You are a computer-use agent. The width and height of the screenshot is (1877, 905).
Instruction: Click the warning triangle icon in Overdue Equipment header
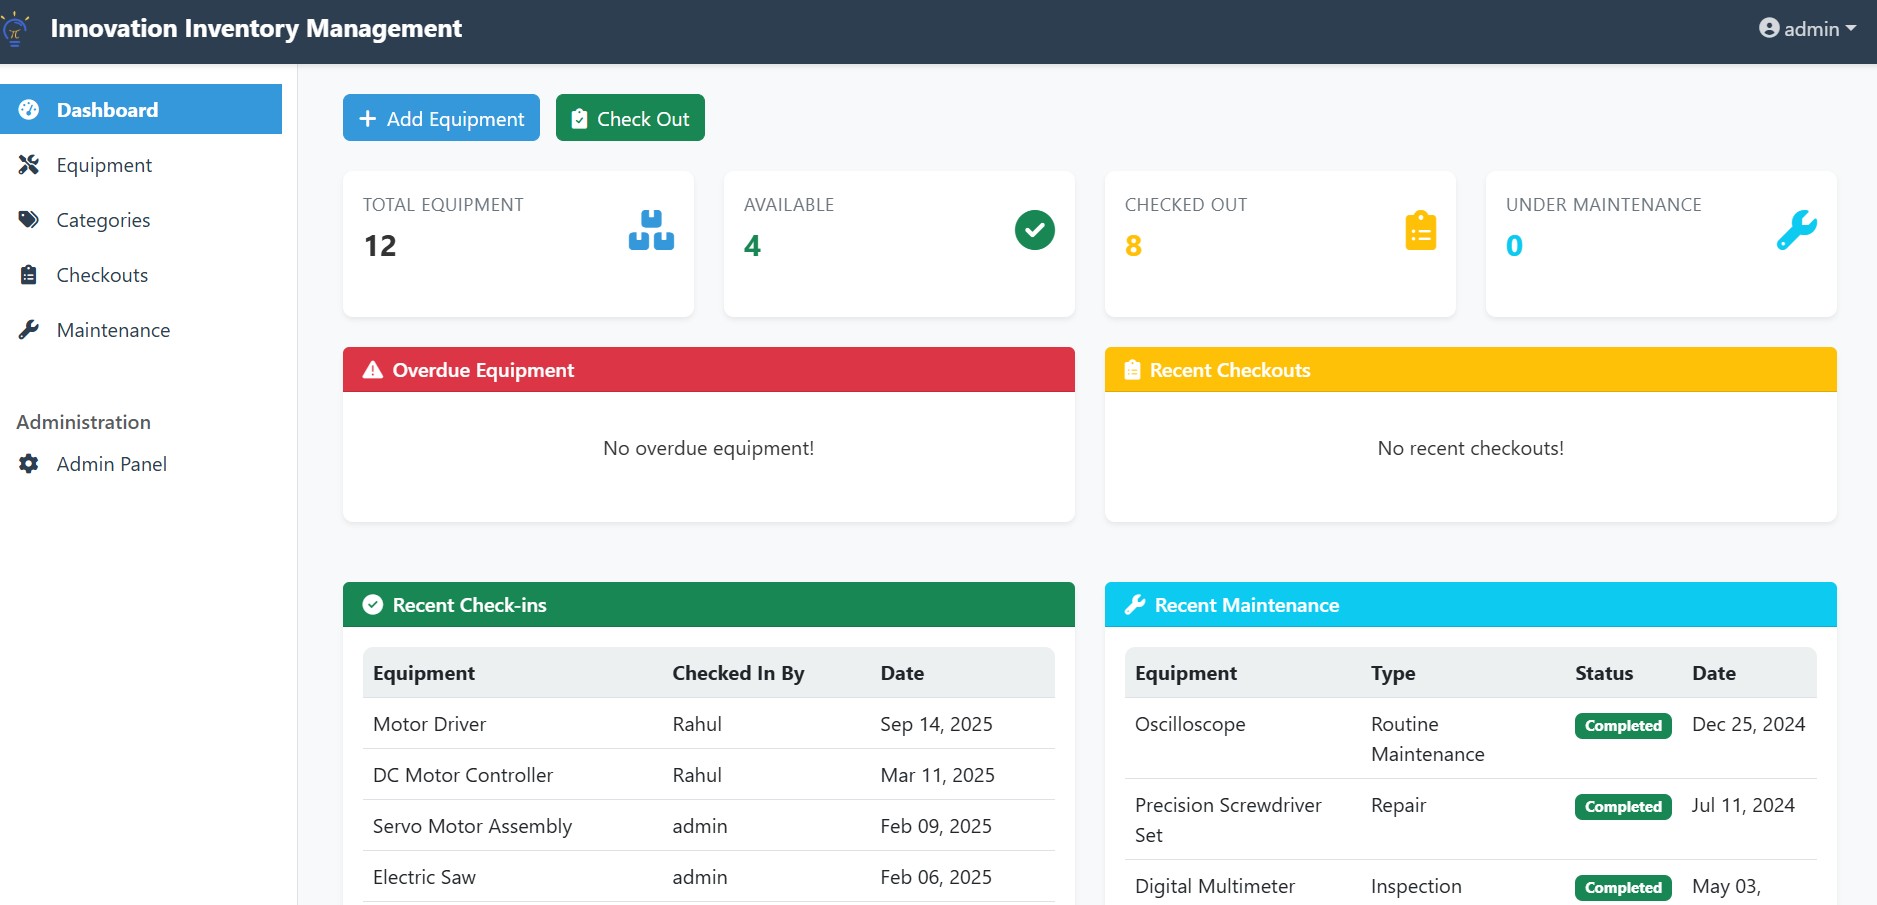[373, 370]
